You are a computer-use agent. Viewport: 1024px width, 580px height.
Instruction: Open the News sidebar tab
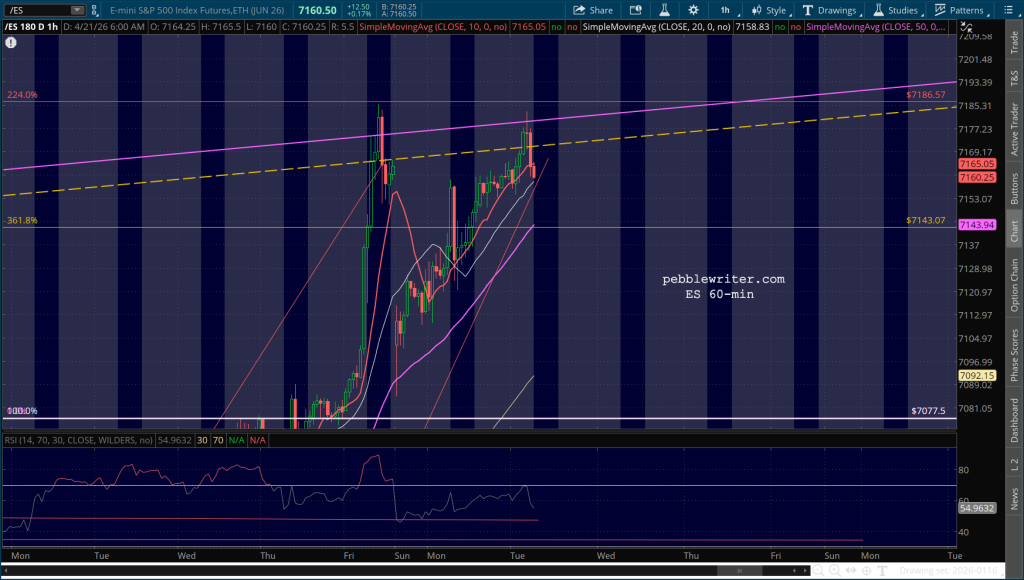1014,498
